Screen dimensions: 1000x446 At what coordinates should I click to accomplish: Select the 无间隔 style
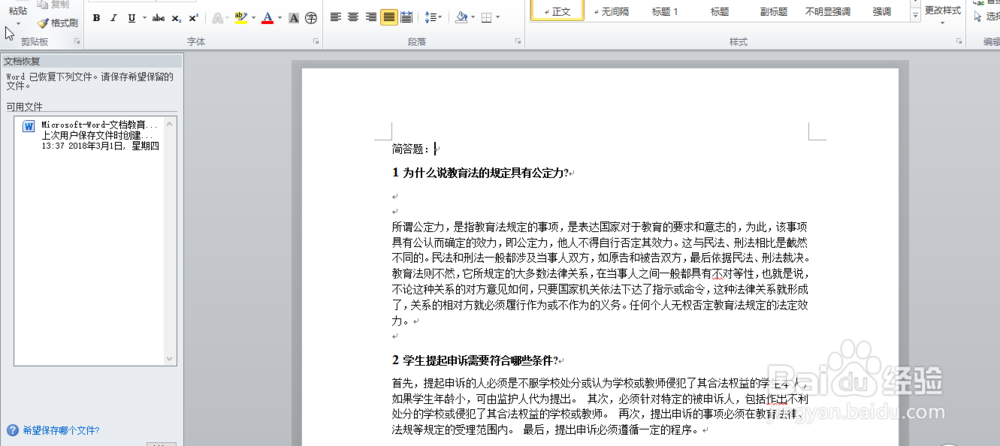[x=610, y=11]
